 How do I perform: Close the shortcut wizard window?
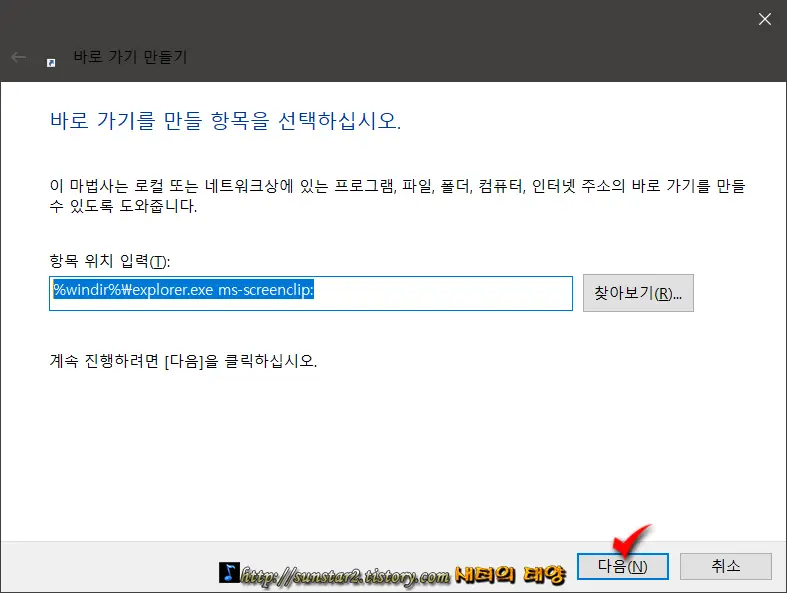[x=764, y=19]
